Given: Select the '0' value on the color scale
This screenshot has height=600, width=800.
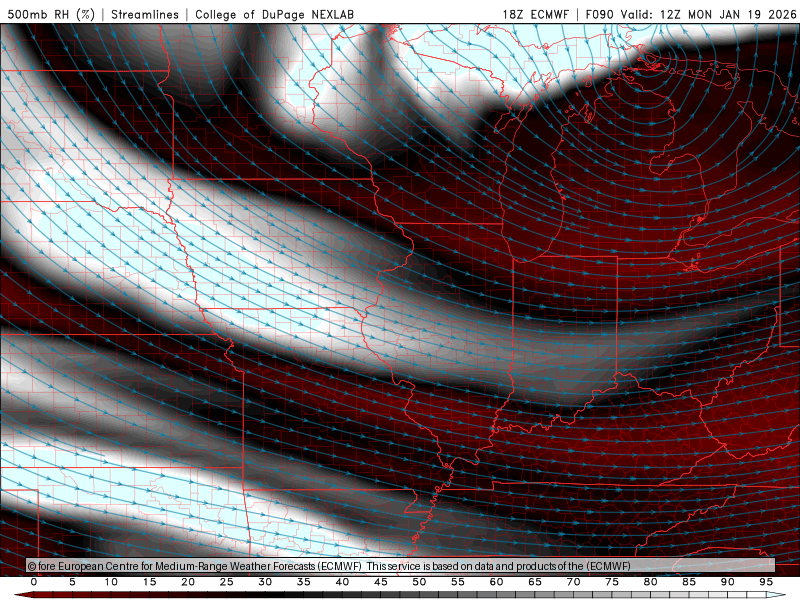Looking at the screenshot, I should click(34, 582).
